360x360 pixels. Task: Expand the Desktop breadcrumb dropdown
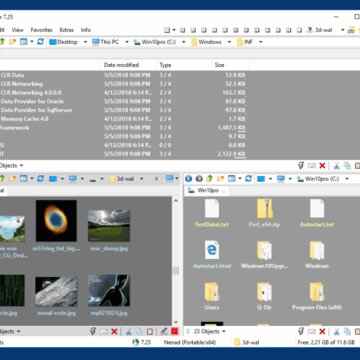85,42
